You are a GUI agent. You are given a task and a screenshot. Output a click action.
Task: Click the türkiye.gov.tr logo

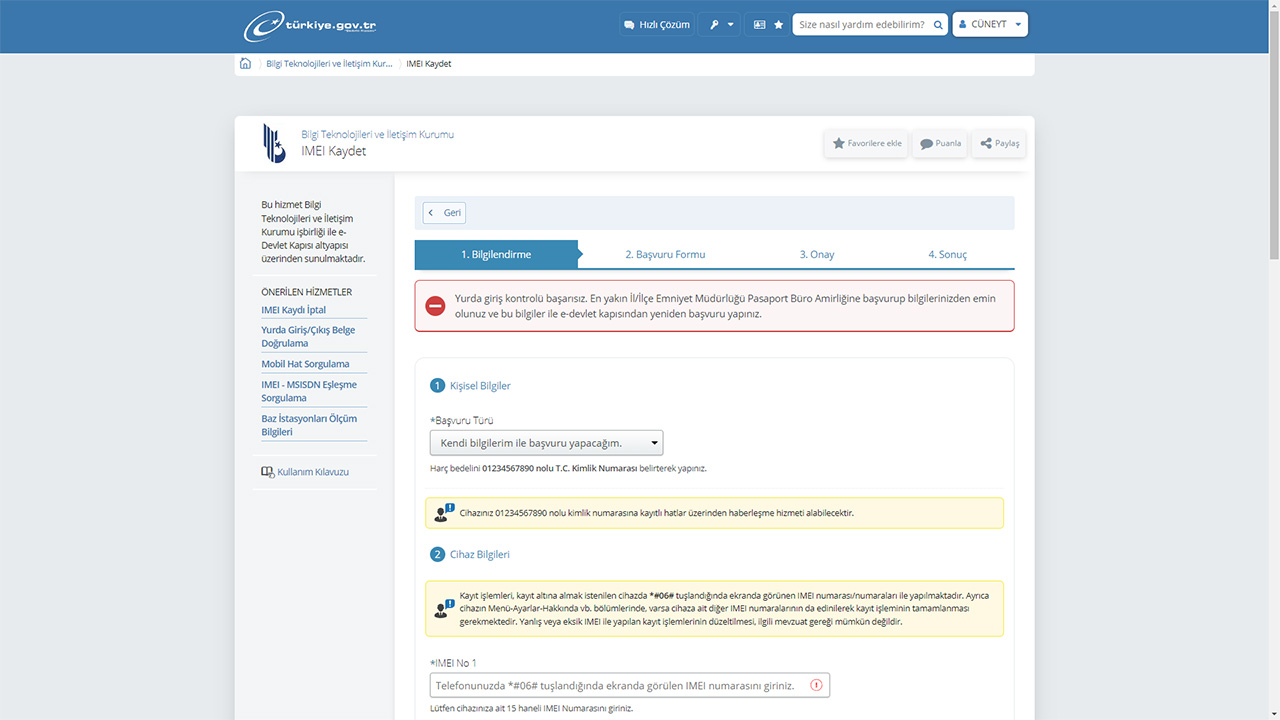click(310, 26)
